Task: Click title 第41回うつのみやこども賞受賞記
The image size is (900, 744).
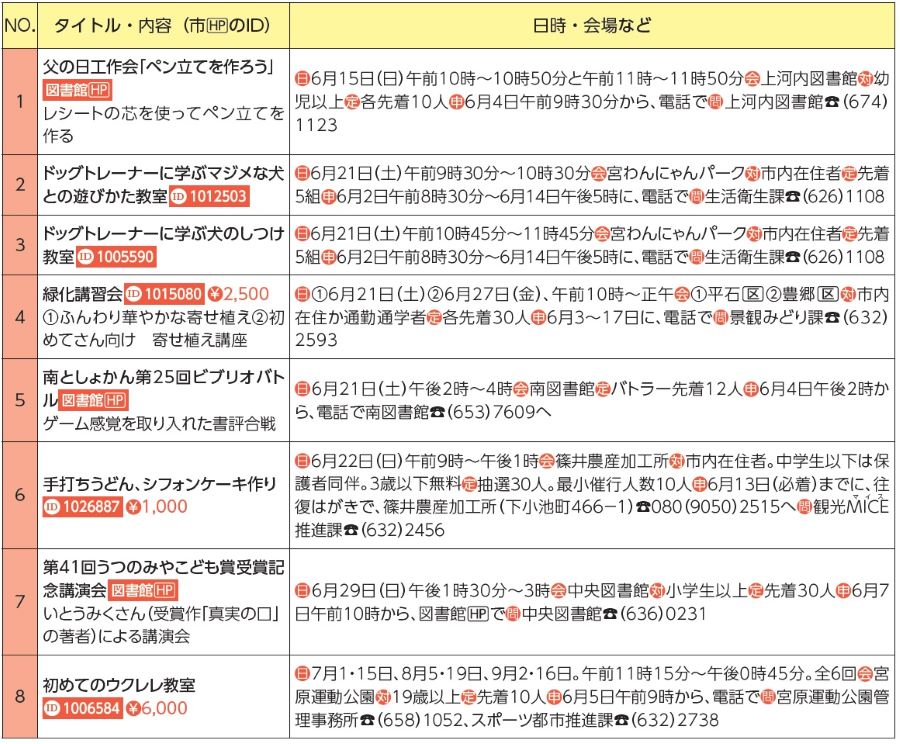Action: (164, 567)
